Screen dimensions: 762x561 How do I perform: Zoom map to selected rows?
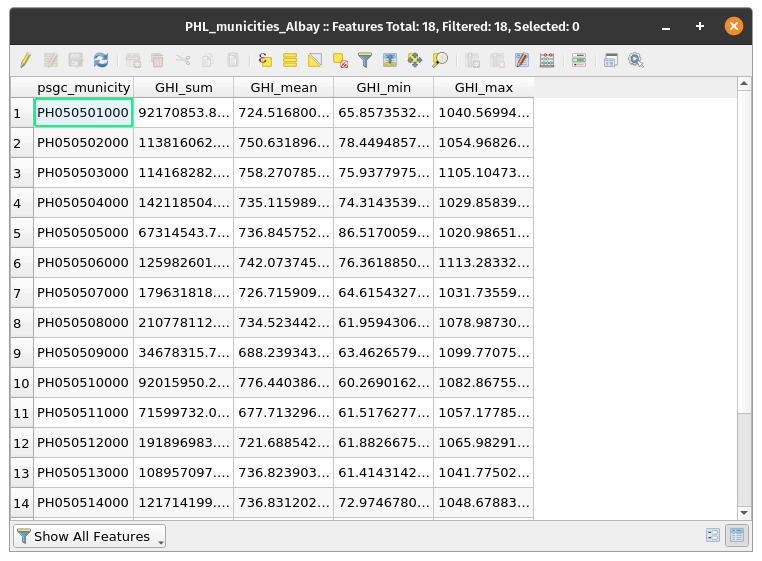440,61
